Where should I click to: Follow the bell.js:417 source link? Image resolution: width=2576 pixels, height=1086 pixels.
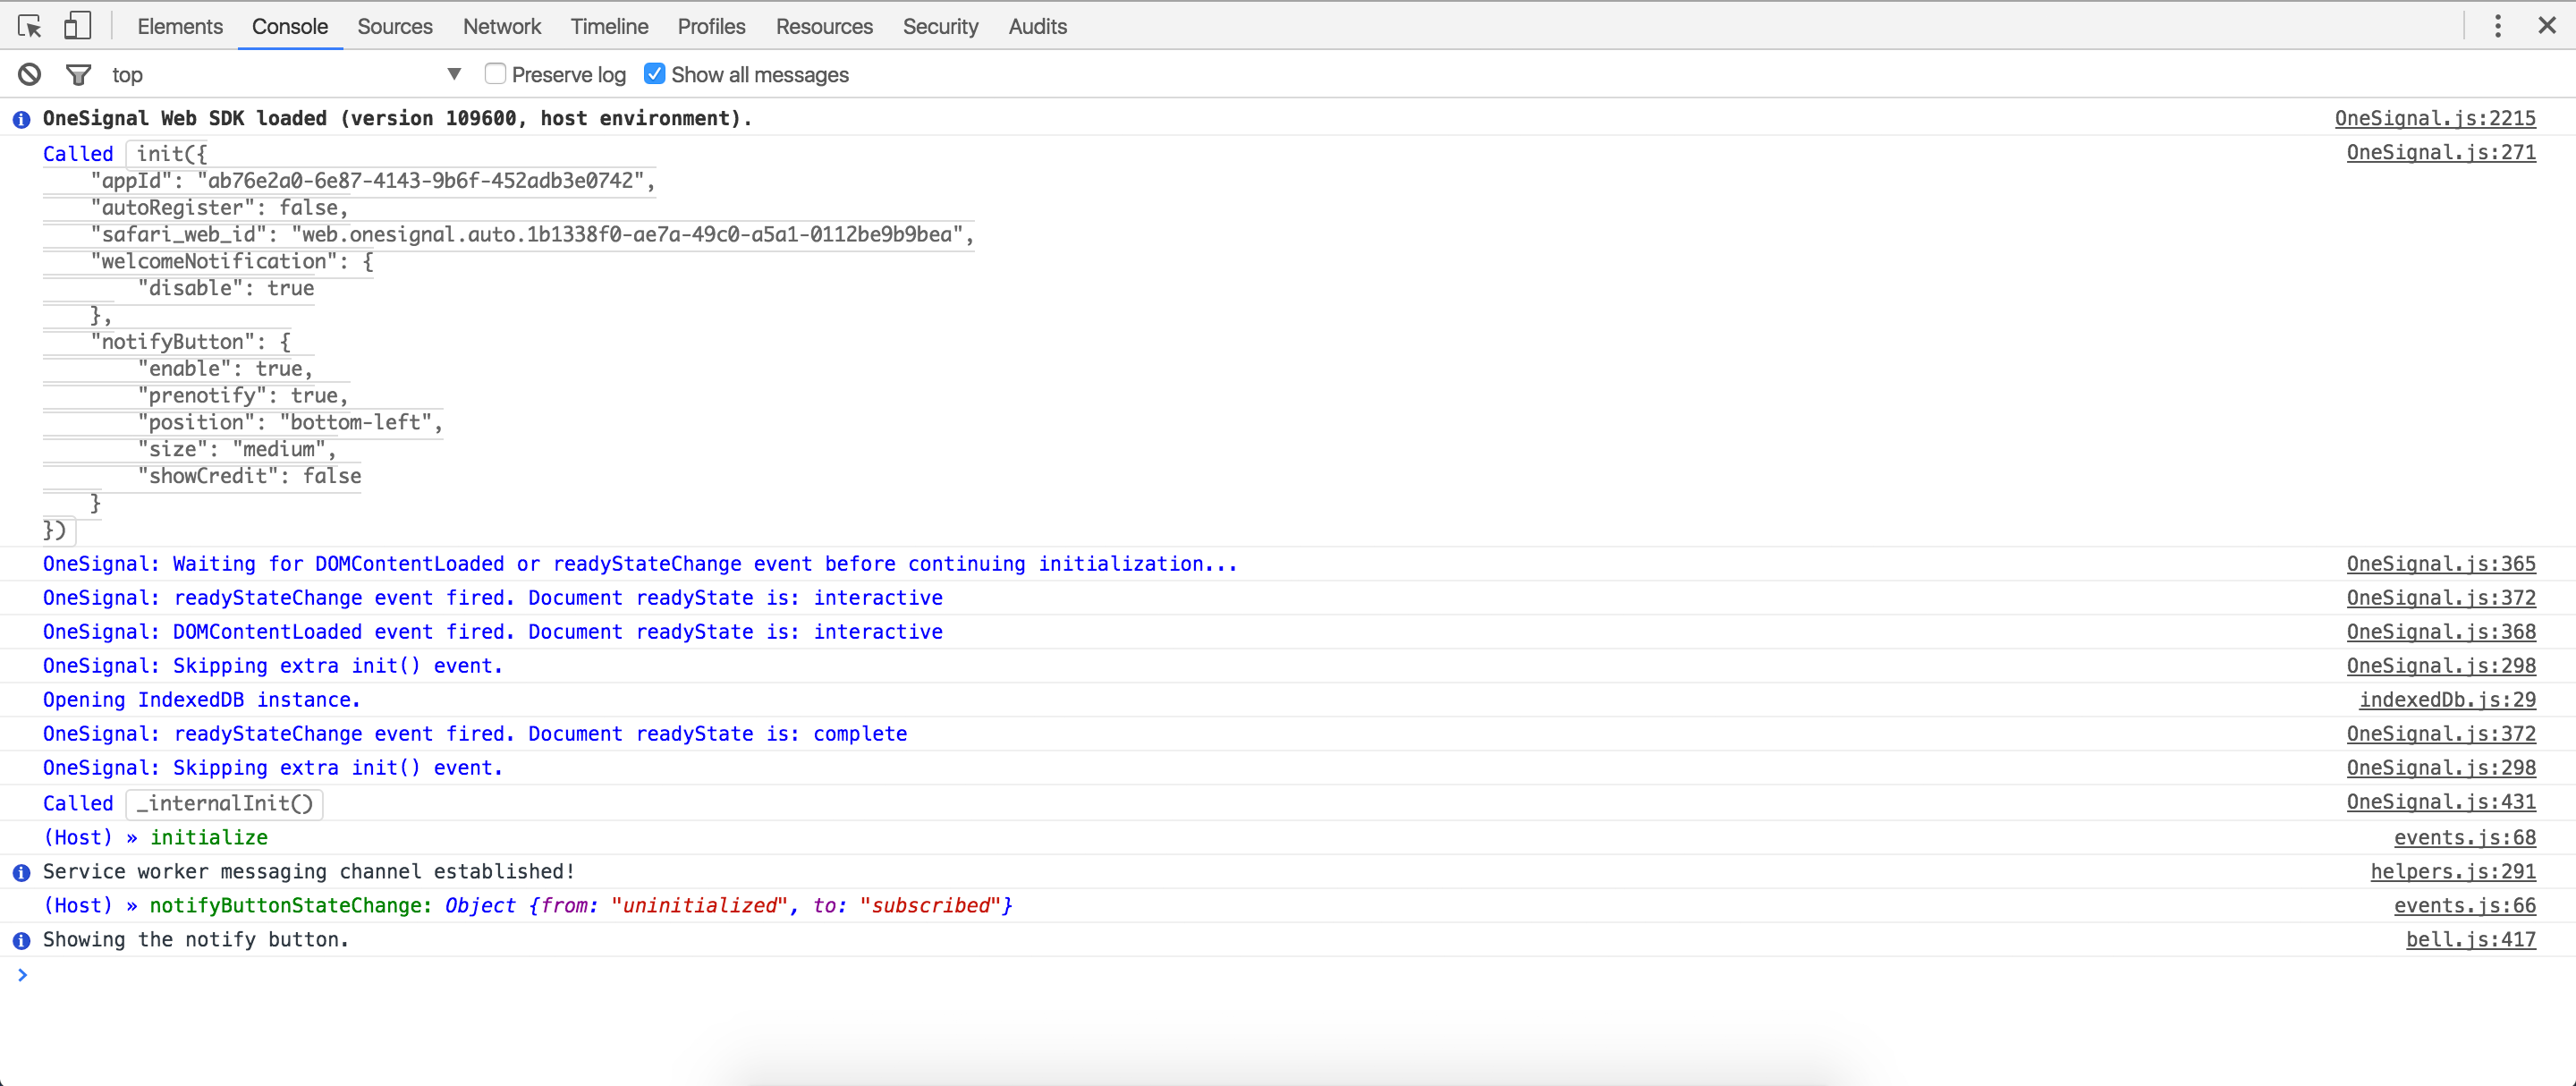coord(2470,940)
